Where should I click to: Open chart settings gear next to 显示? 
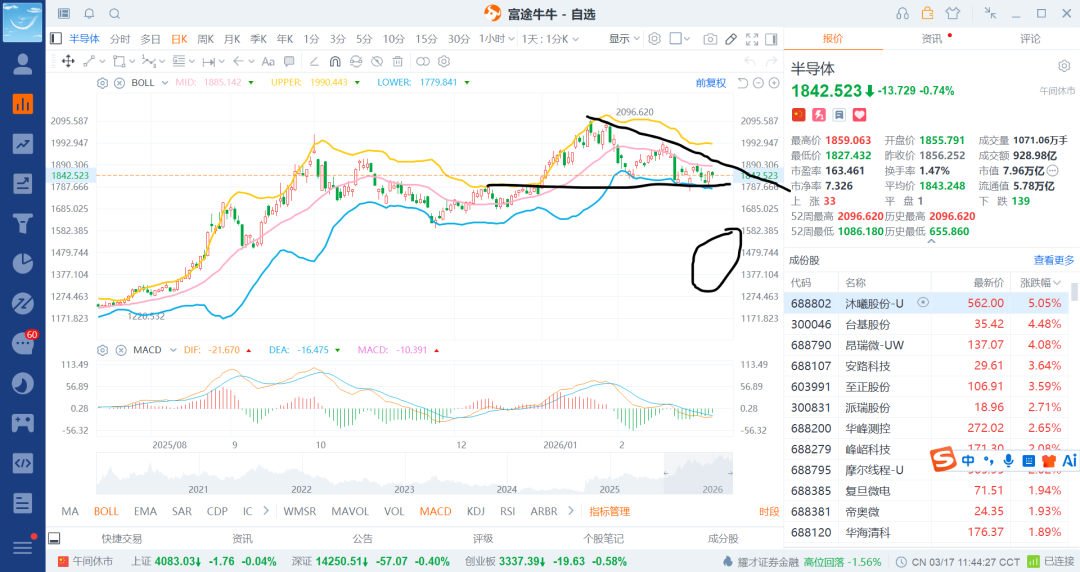[x=654, y=39]
